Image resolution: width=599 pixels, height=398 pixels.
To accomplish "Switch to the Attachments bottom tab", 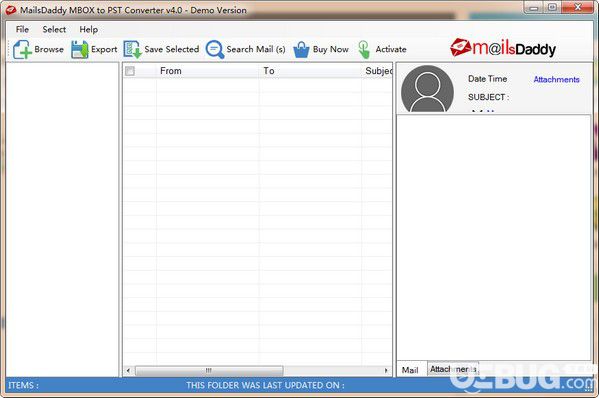I will (x=453, y=369).
